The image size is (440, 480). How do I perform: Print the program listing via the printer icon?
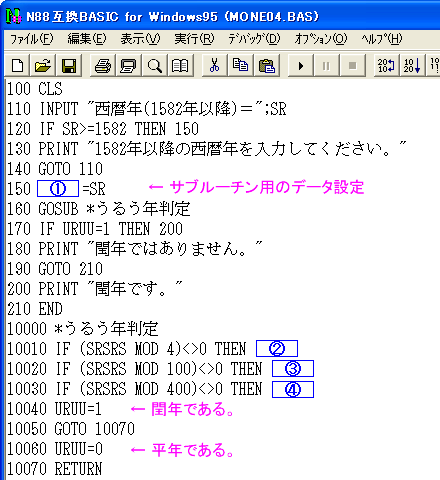(103, 66)
